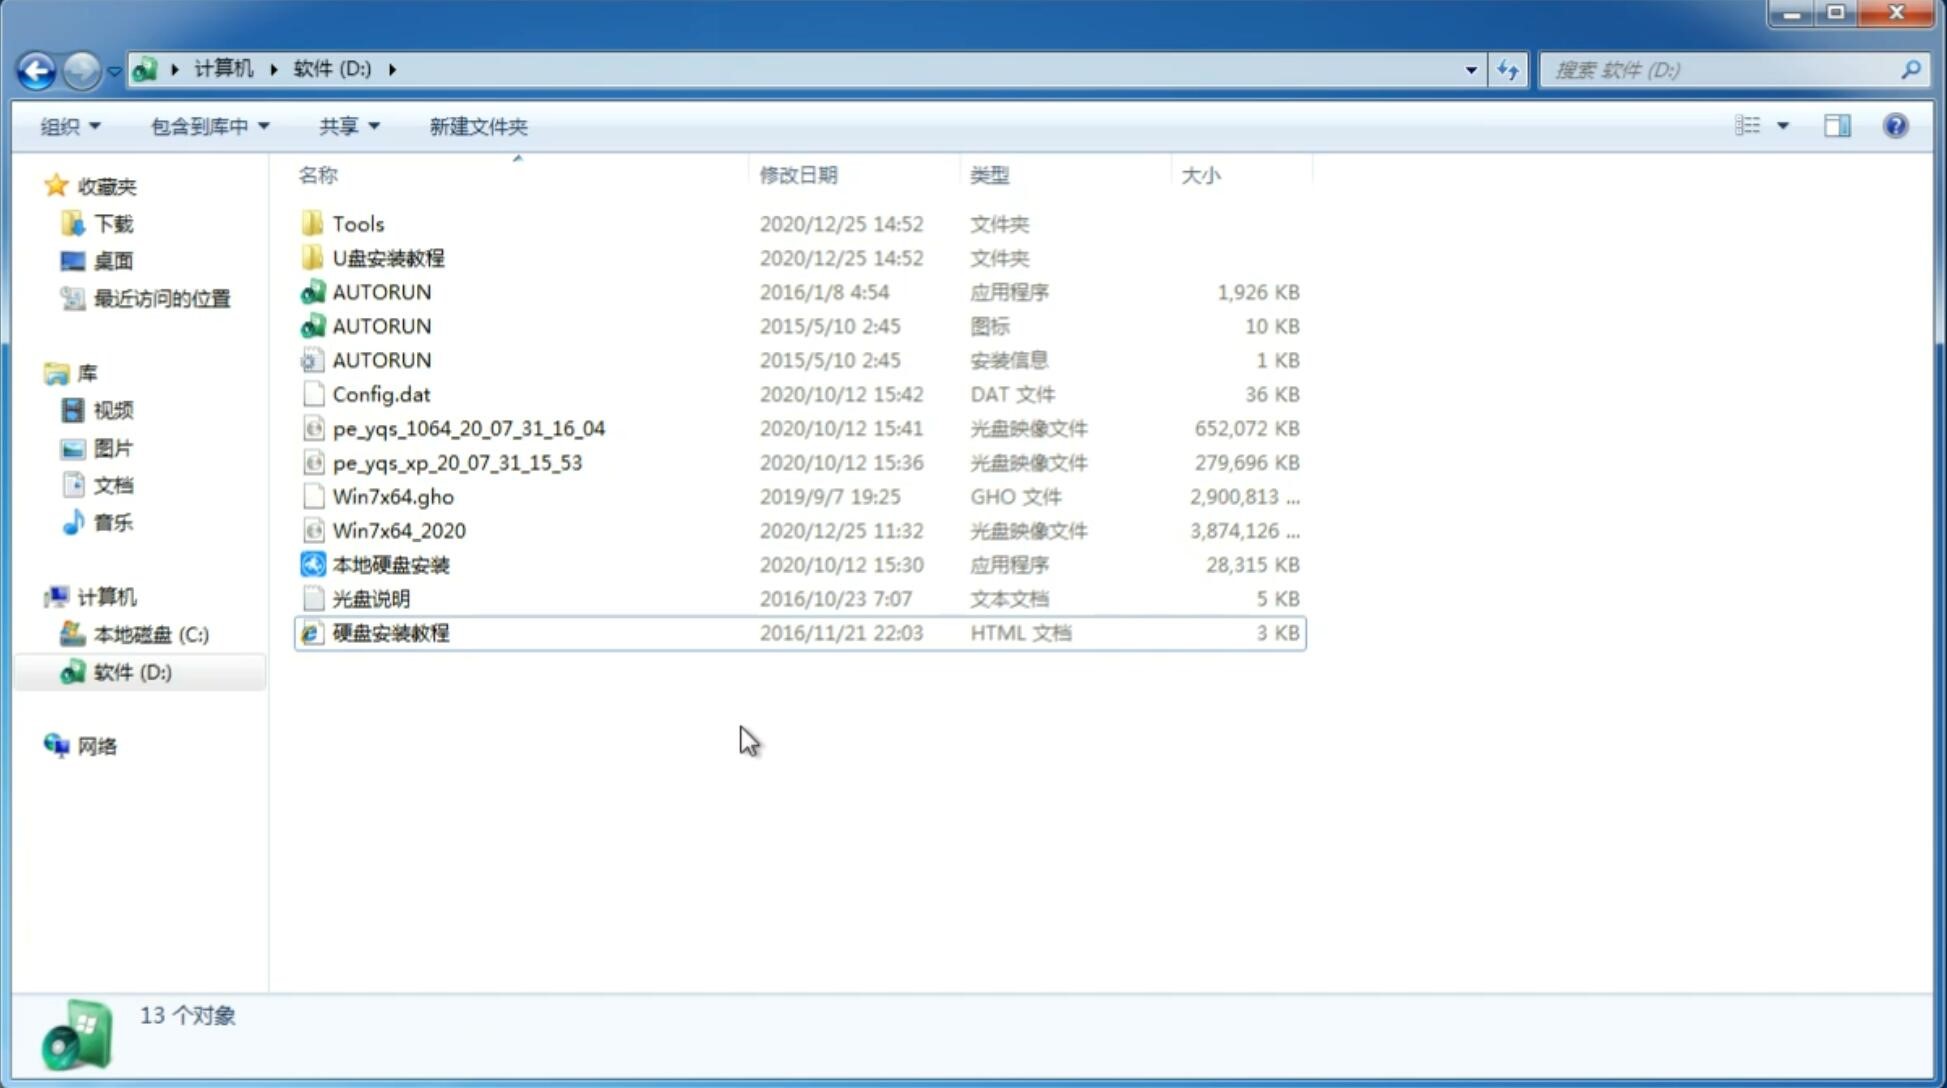
Task: Open Win7x64.gho backup file
Action: click(x=393, y=496)
